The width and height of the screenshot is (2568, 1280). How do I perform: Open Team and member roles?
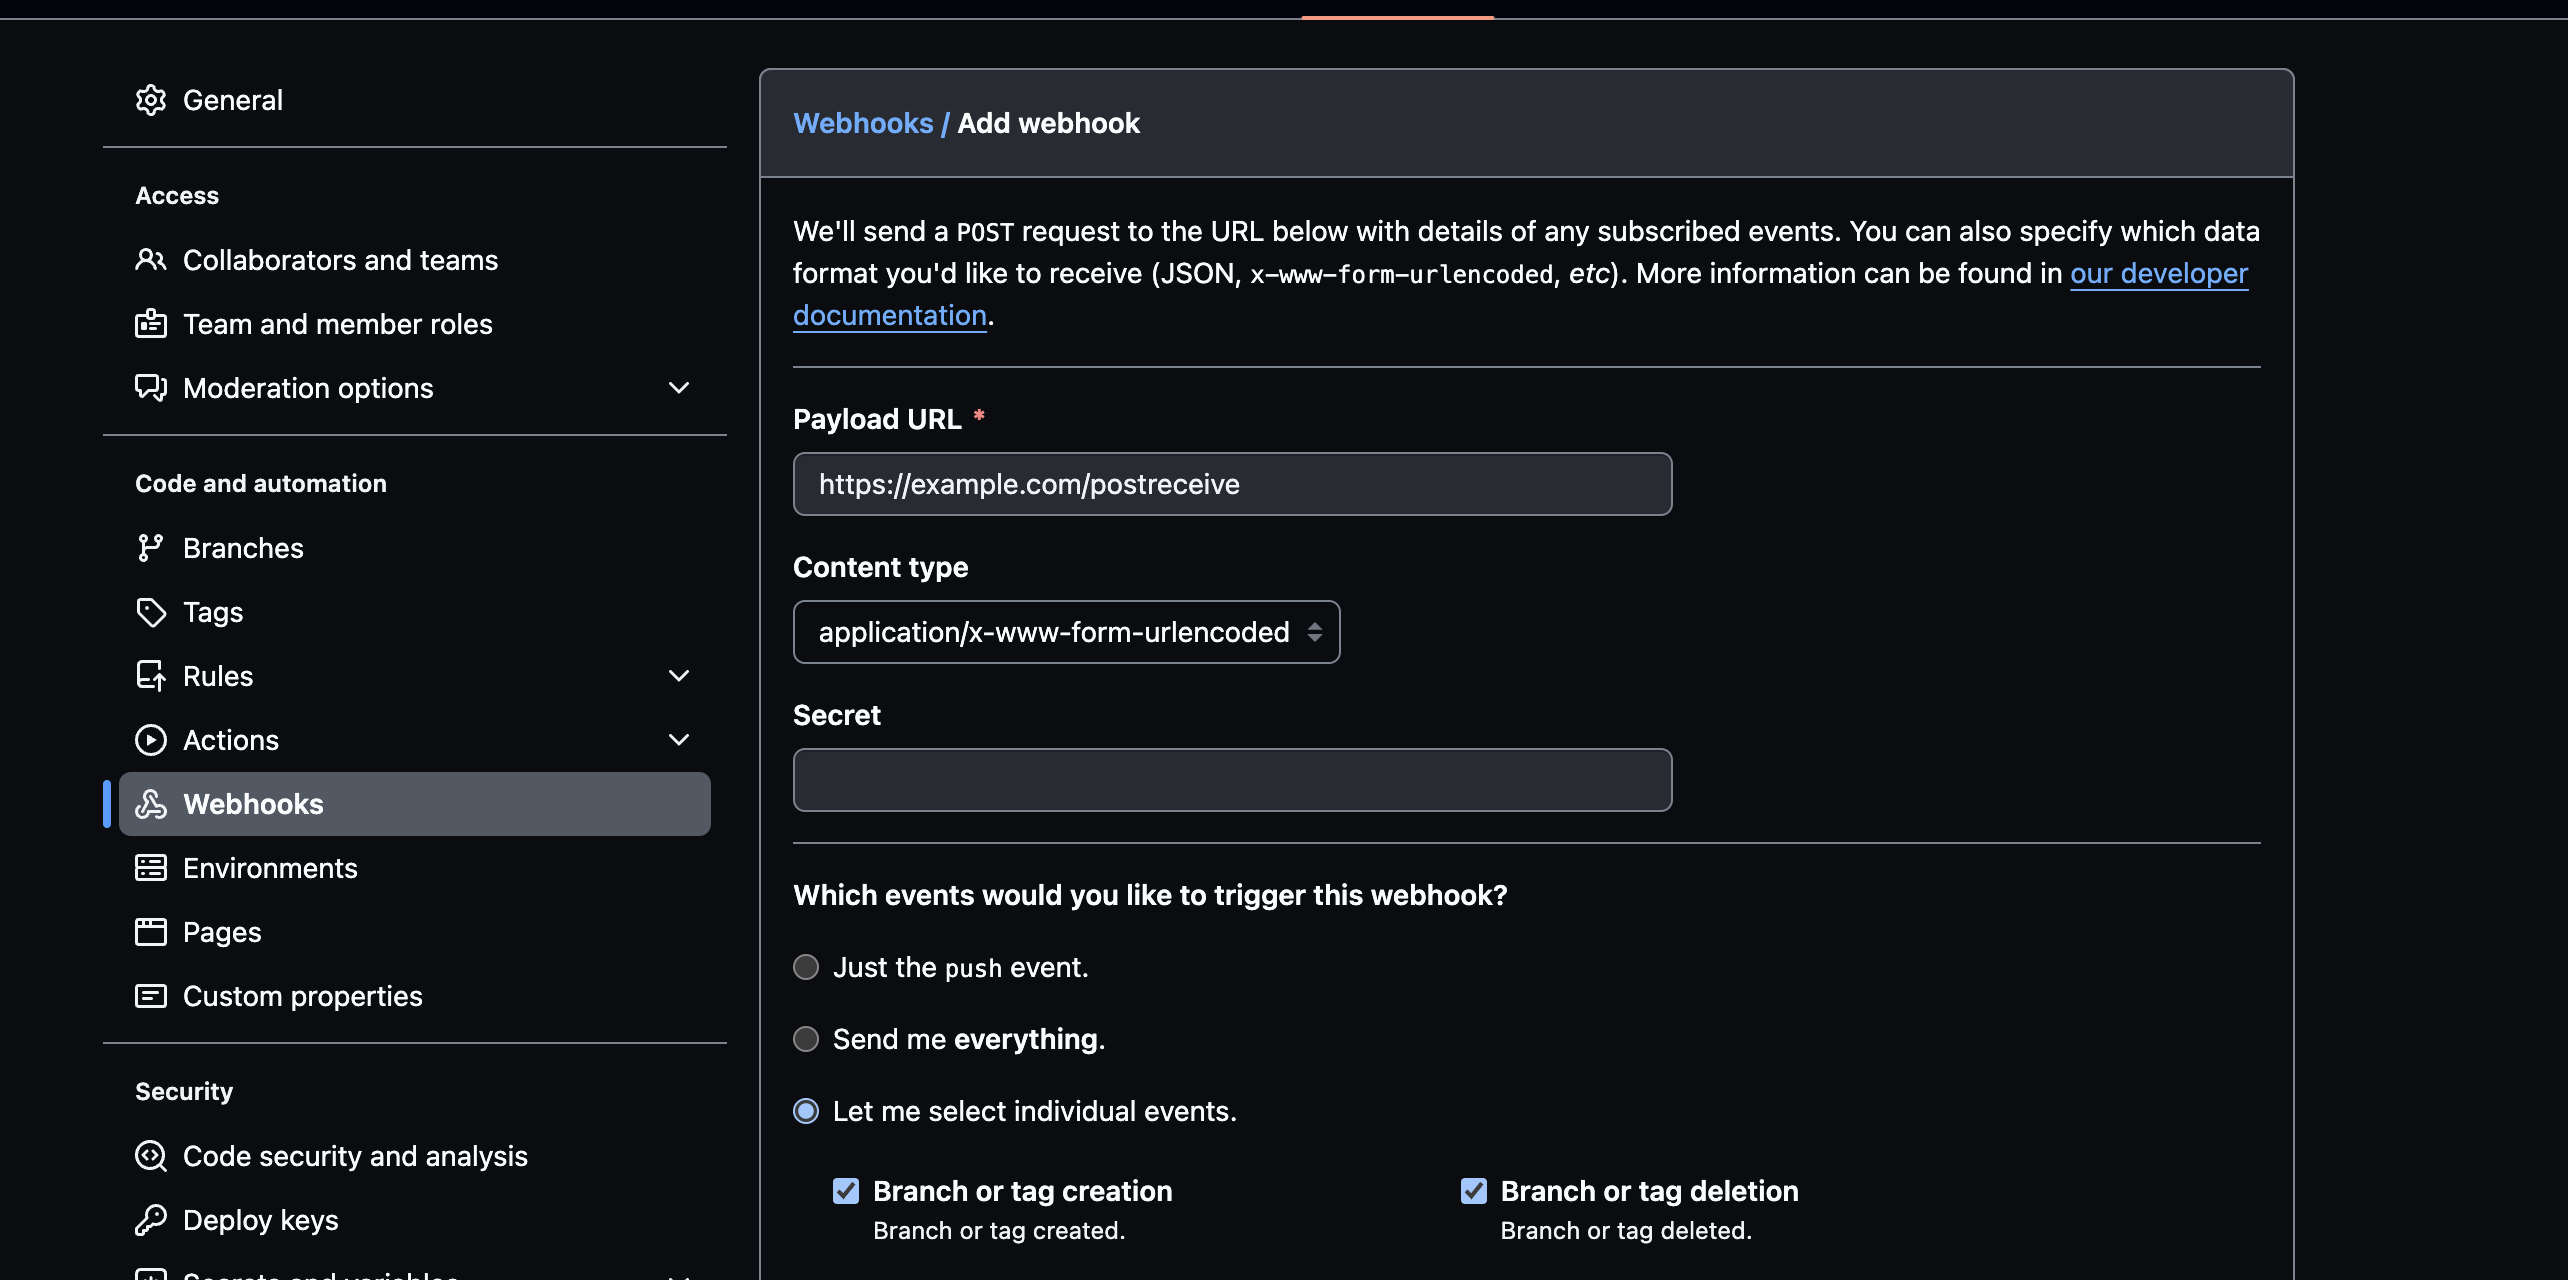coord(415,324)
